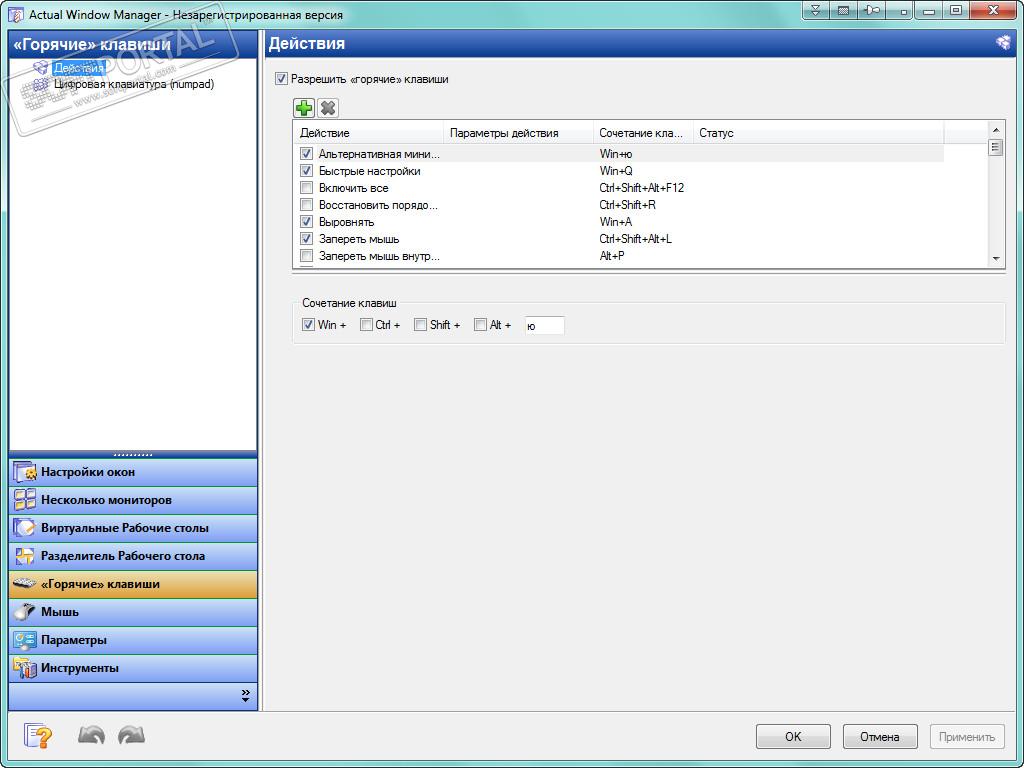The height and width of the screenshot is (768, 1024).
Task: Click the Настройки окон section icon
Action: [x=25, y=472]
